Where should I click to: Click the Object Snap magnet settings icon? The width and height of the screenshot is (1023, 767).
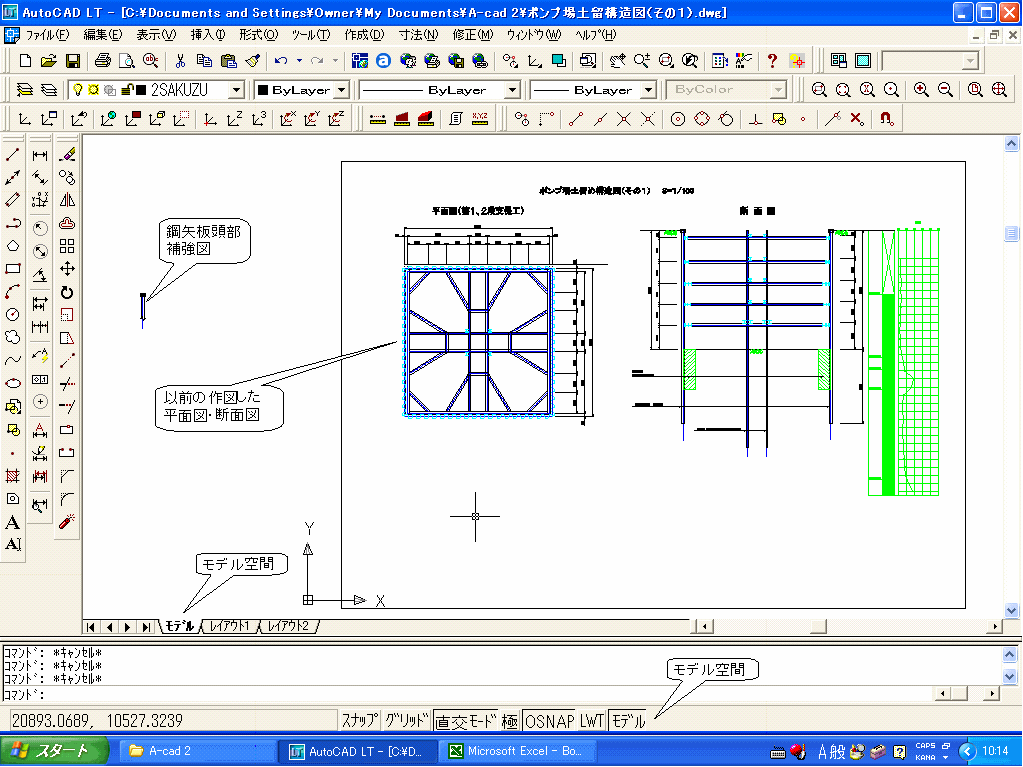(x=886, y=119)
